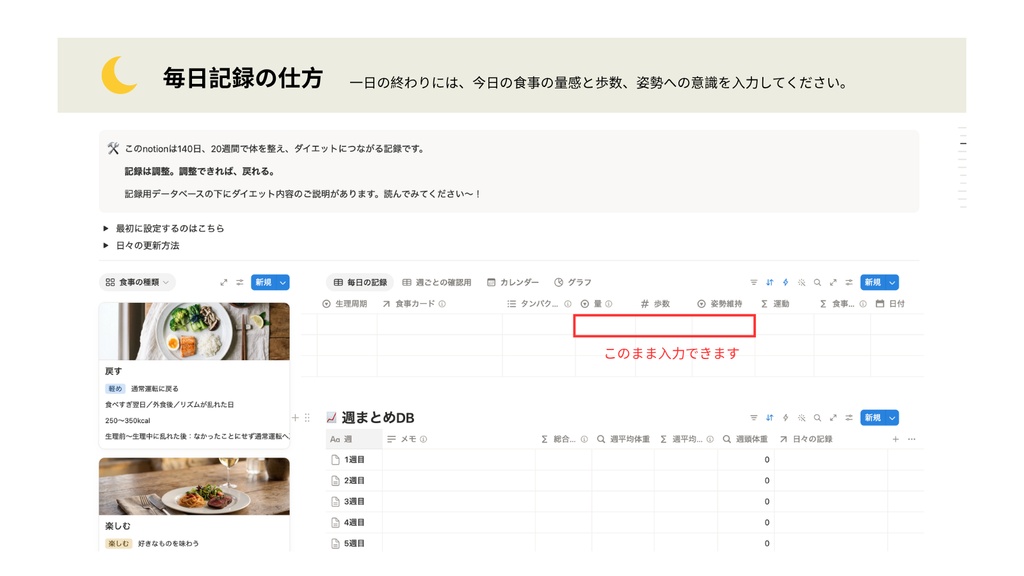Click the 生理周期 column header
This screenshot has width=1024, height=576.
[x=345, y=304]
